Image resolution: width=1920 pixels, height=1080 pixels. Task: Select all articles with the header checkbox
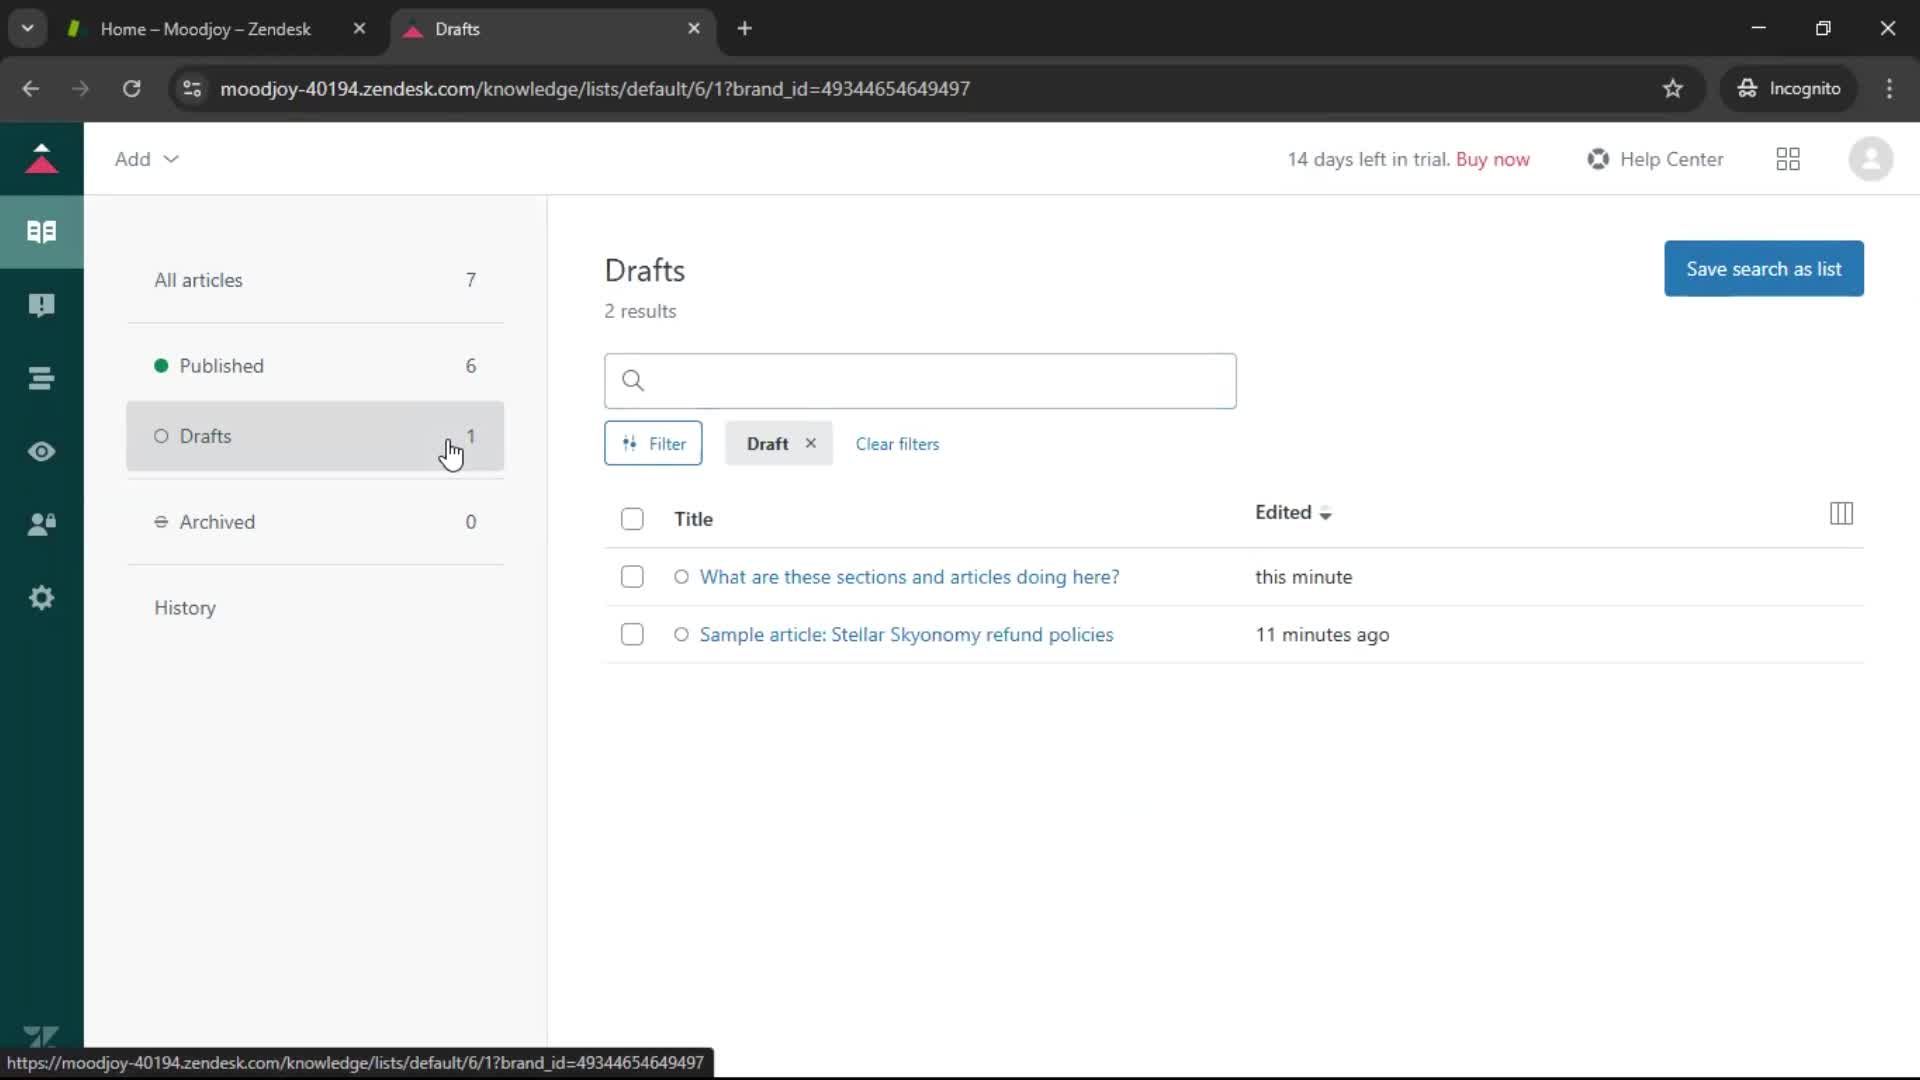632,519
